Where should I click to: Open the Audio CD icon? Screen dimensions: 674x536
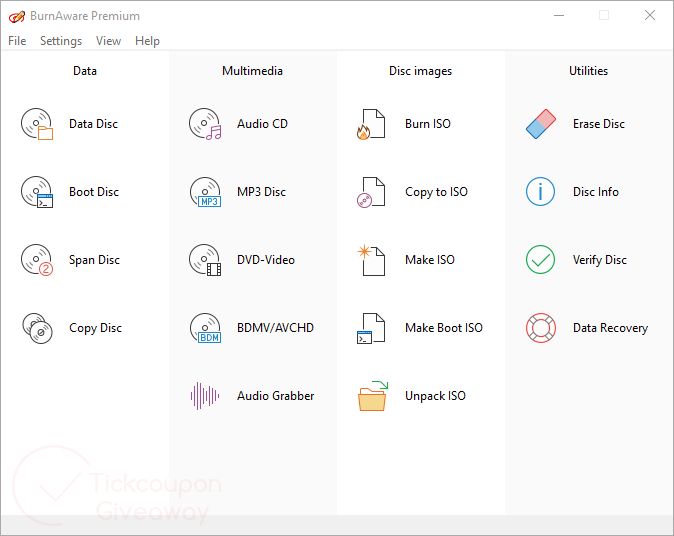tap(205, 124)
